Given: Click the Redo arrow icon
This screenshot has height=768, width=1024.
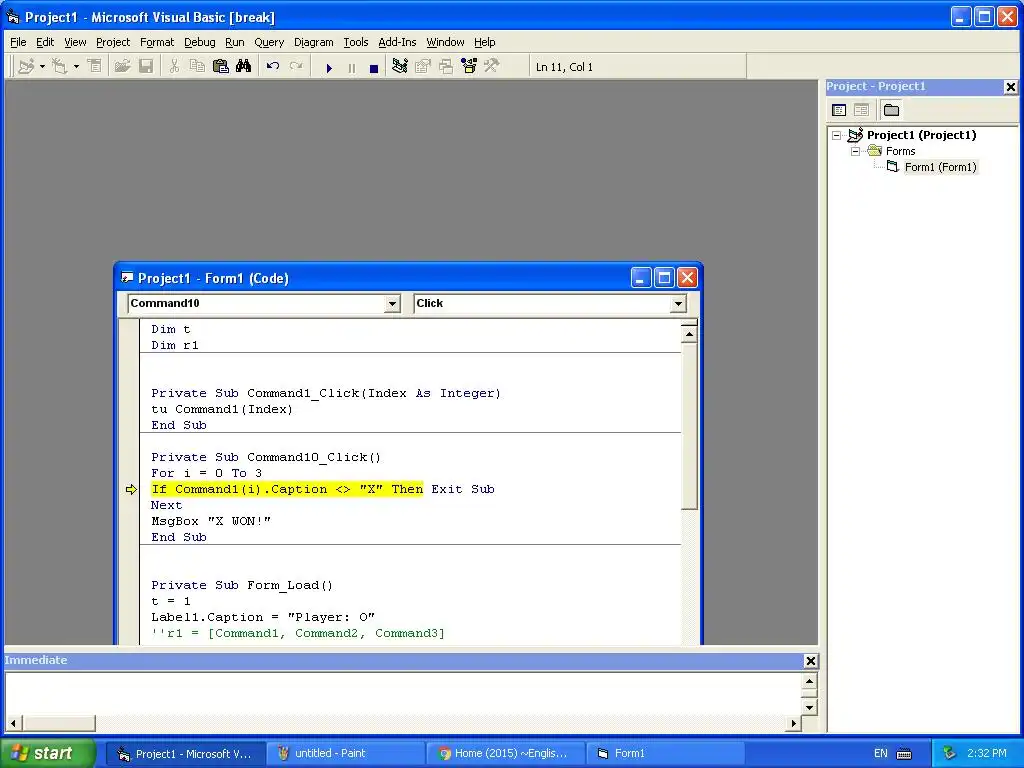Looking at the screenshot, I should click(296, 67).
